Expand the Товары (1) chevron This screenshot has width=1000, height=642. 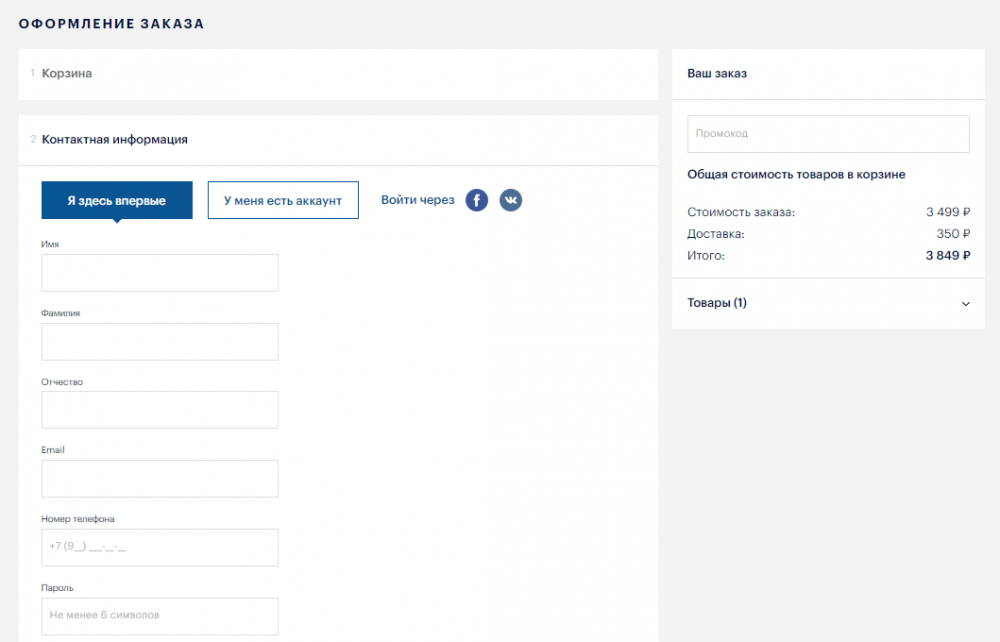(966, 304)
